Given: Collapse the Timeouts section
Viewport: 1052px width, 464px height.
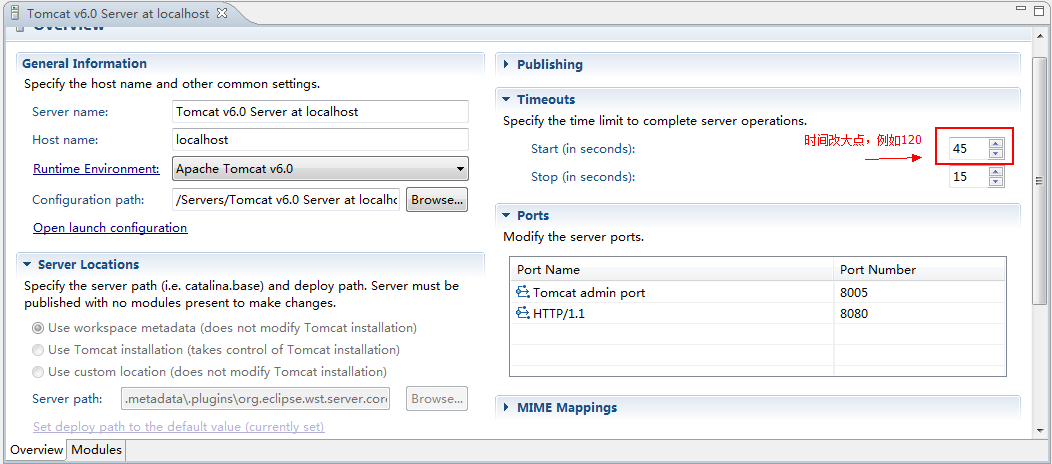Looking at the screenshot, I should pyautogui.click(x=507, y=99).
